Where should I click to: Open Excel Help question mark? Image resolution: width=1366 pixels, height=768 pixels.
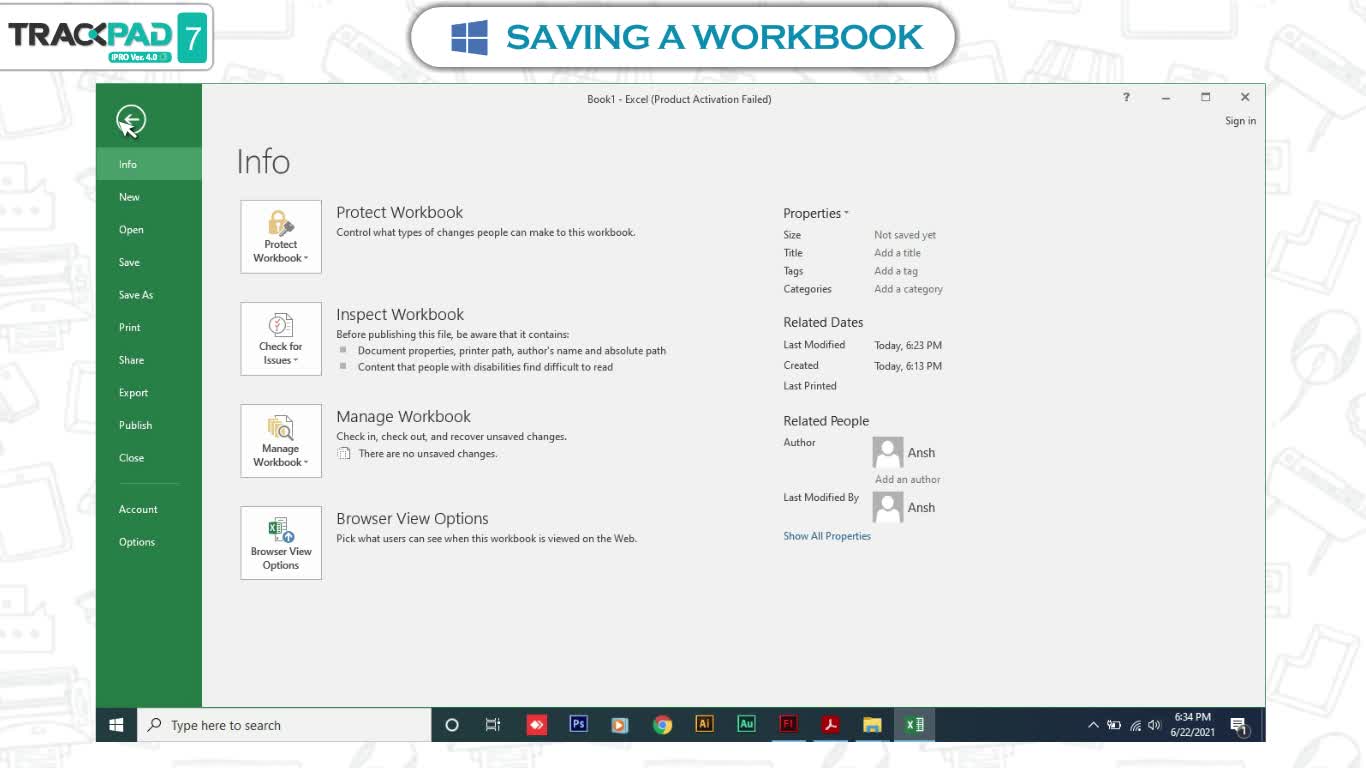1126,97
